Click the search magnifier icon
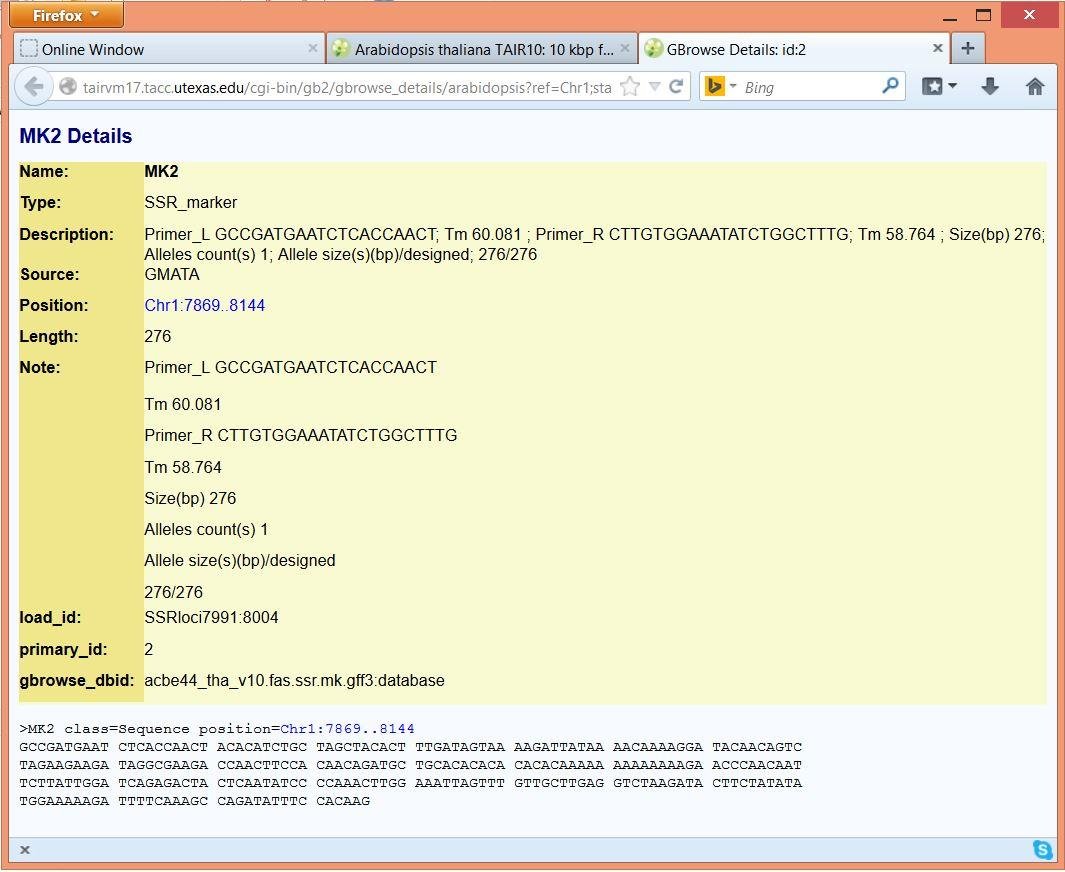This screenshot has height=872, width=1065. 890,86
